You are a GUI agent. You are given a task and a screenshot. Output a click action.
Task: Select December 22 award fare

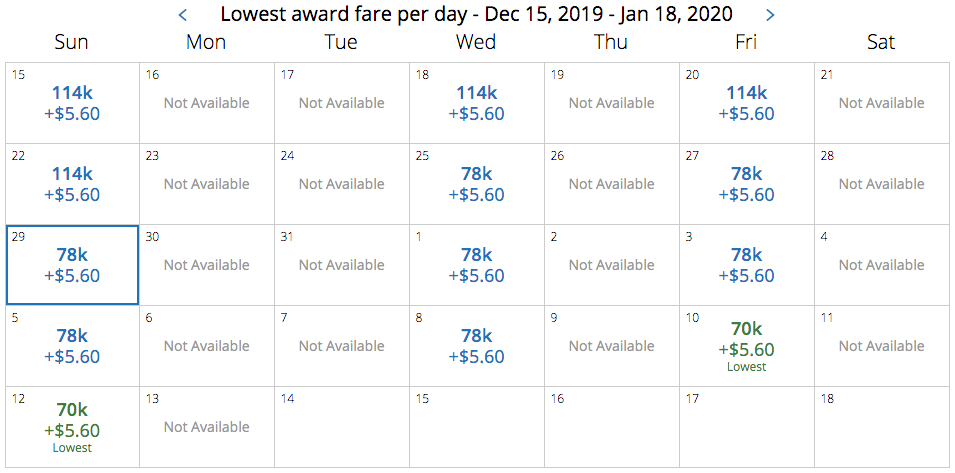point(72,184)
